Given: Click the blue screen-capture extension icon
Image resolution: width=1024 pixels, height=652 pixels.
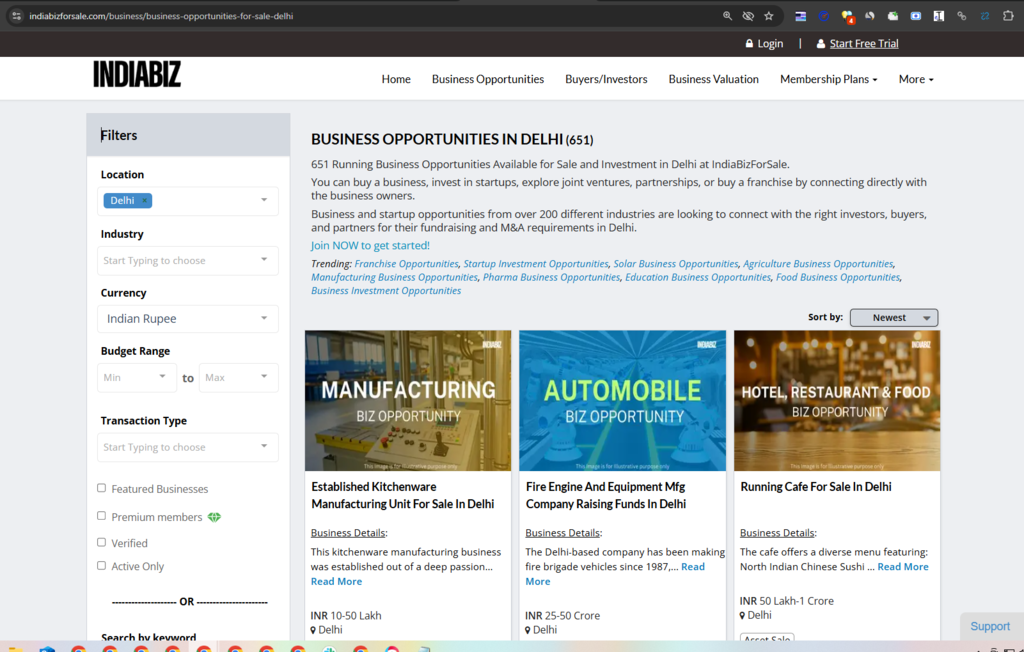Looking at the screenshot, I should pos(916,16).
